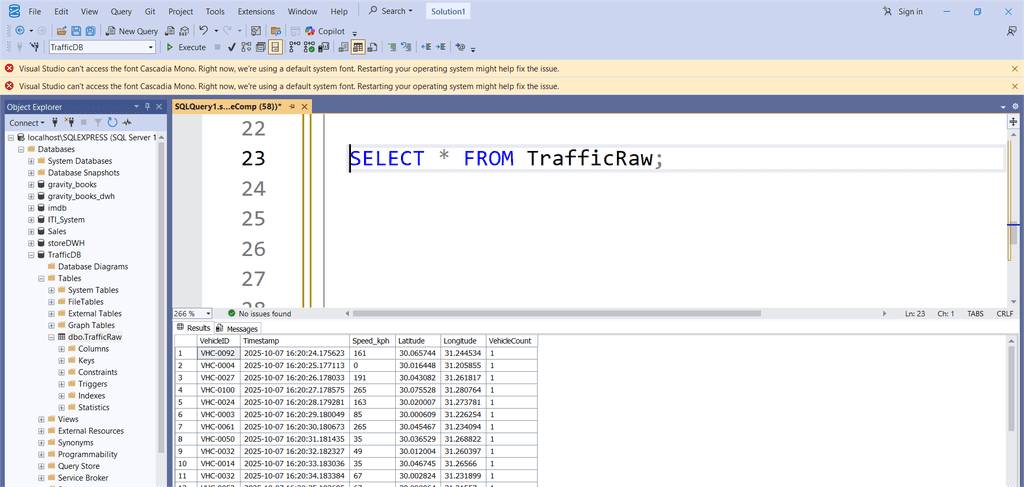The height and width of the screenshot is (487, 1024).
Task: Pin the Object Explorer panel with auto-hide pin
Action: tap(147, 106)
